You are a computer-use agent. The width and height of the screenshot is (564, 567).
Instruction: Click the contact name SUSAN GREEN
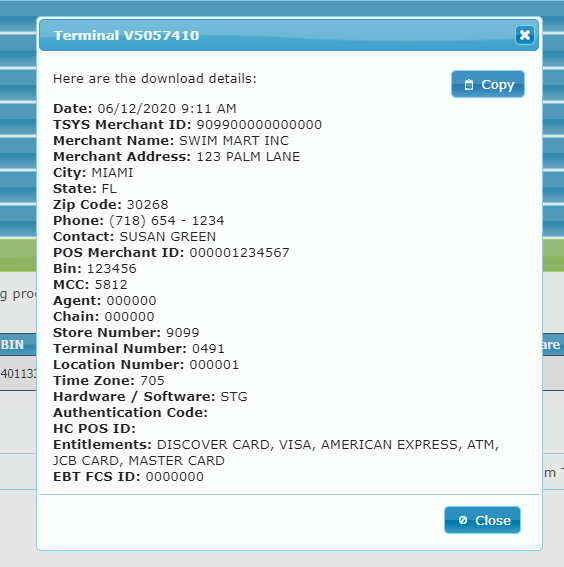[168, 236]
